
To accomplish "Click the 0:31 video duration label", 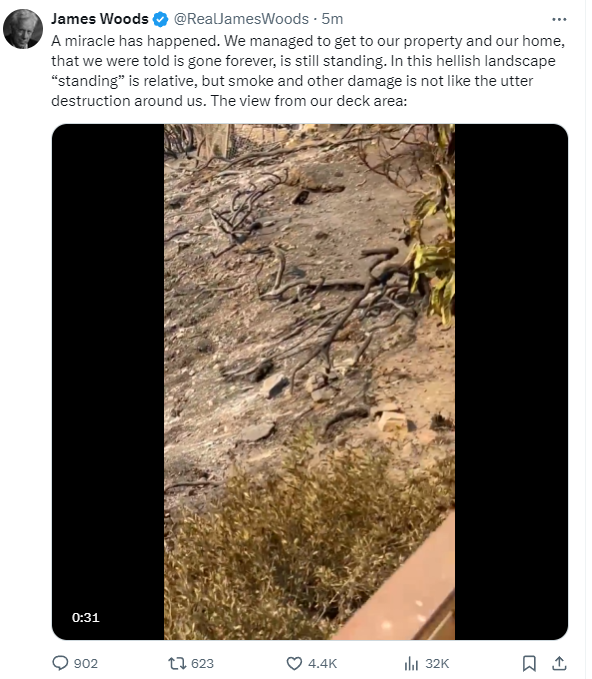I will [x=86, y=618].
